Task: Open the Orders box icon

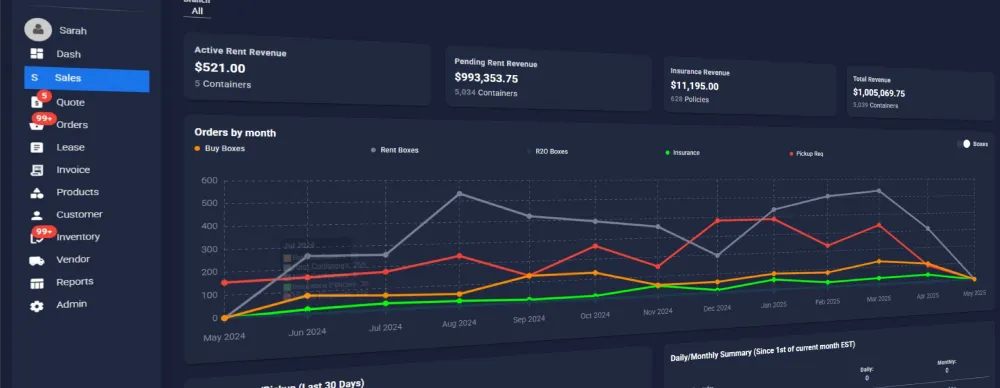Action: pos(37,125)
